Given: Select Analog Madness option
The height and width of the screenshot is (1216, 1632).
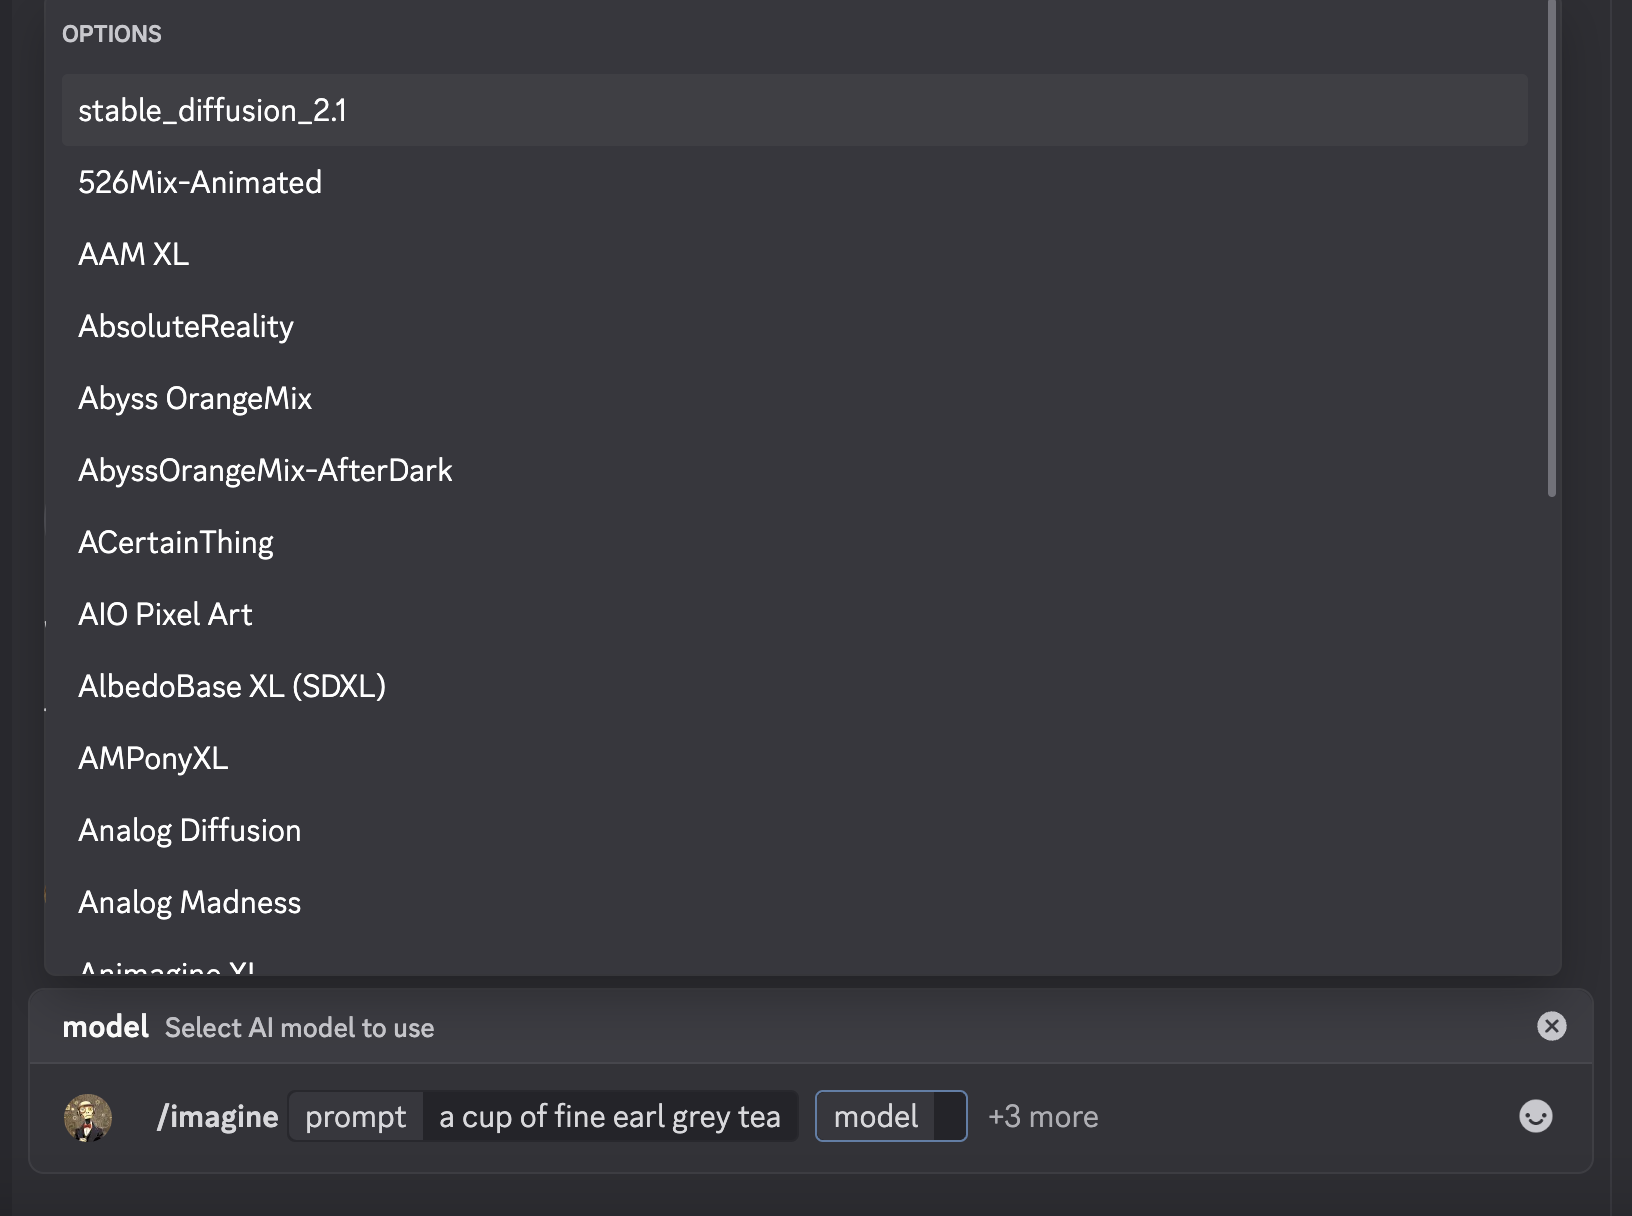Looking at the screenshot, I should [795, 902].
